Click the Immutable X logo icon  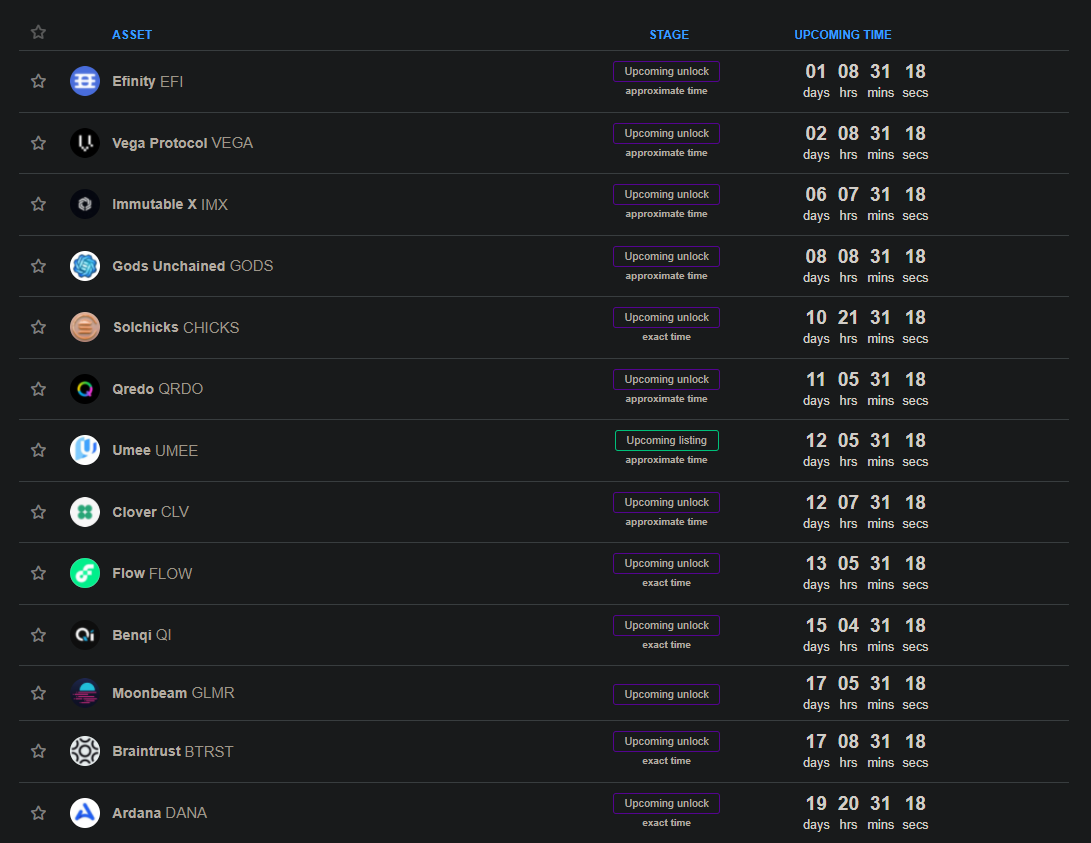pos(85,204)
